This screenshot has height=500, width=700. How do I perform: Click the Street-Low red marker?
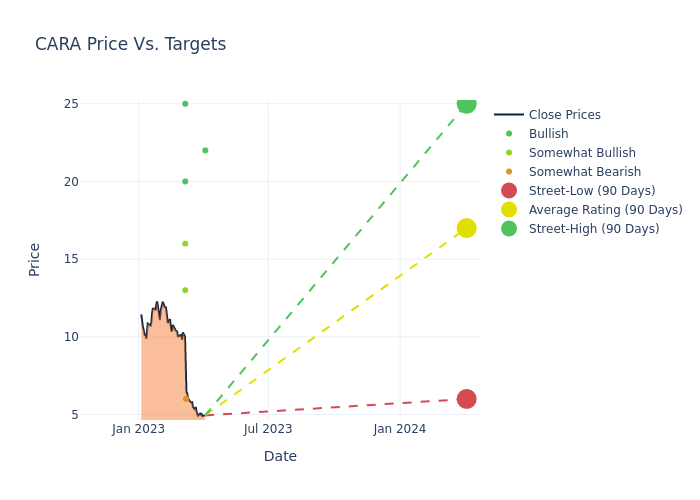[x=466, y=399]
